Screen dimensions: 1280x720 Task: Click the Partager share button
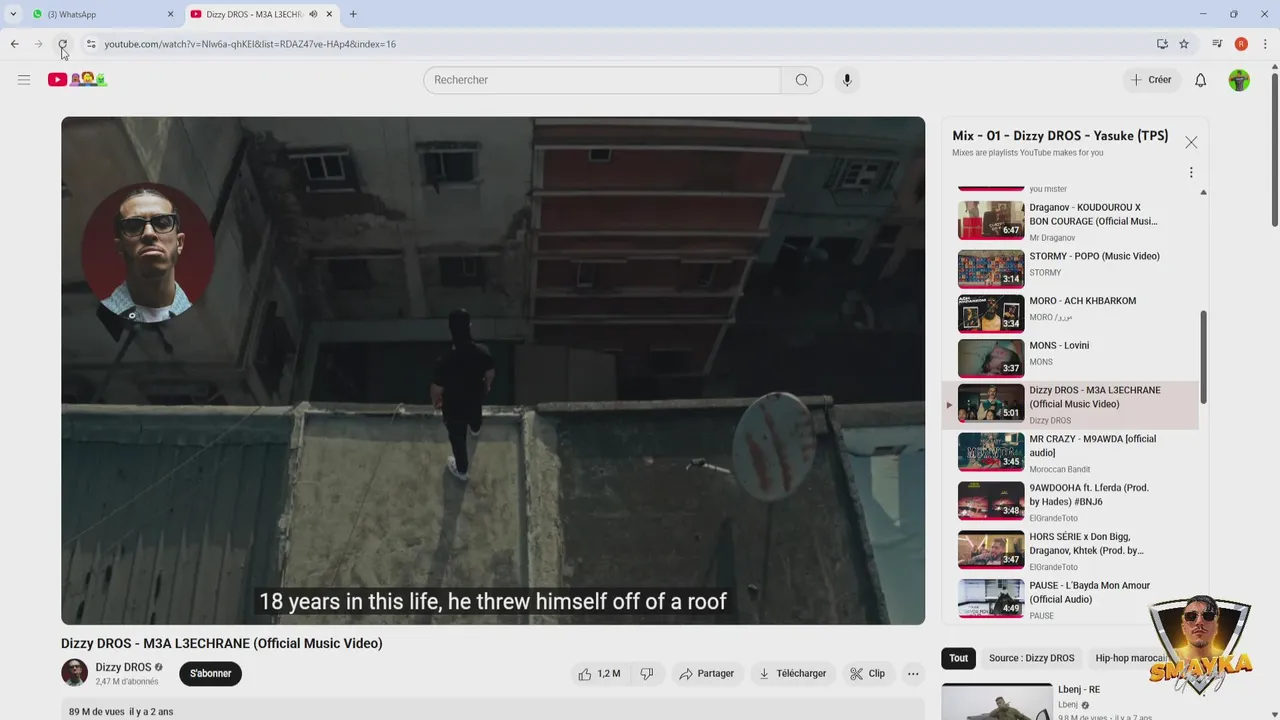[706, 674]
